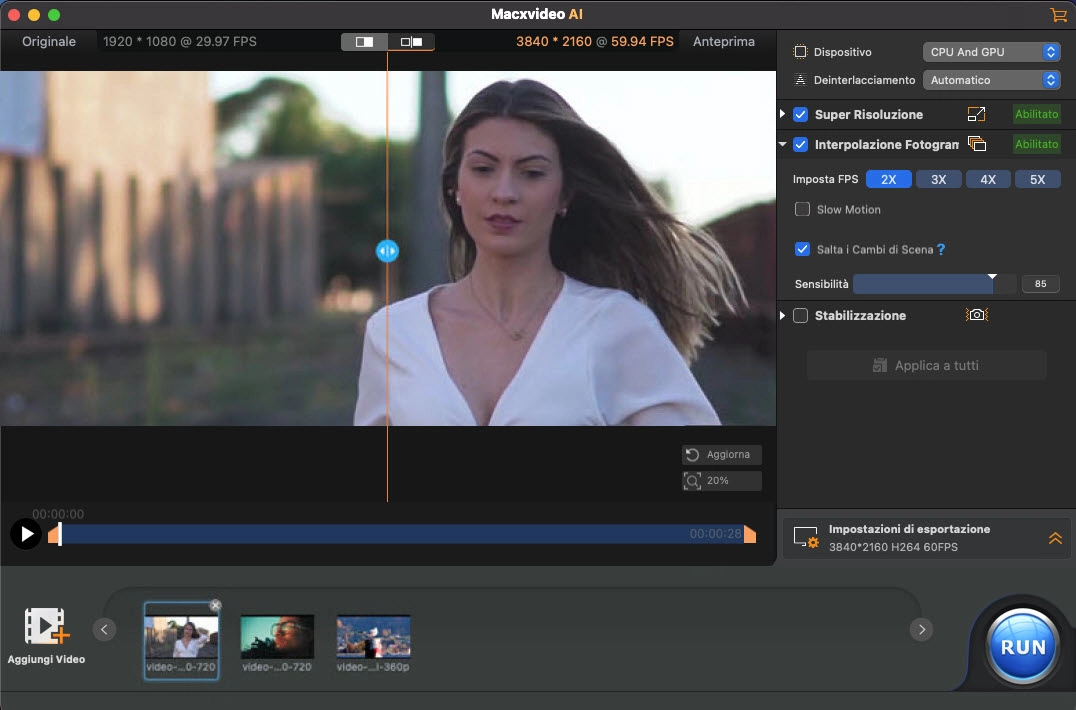Screen dimensions: 1076x710
Task: Expand the export settings panel chevron
Action: click(1055, 538)
